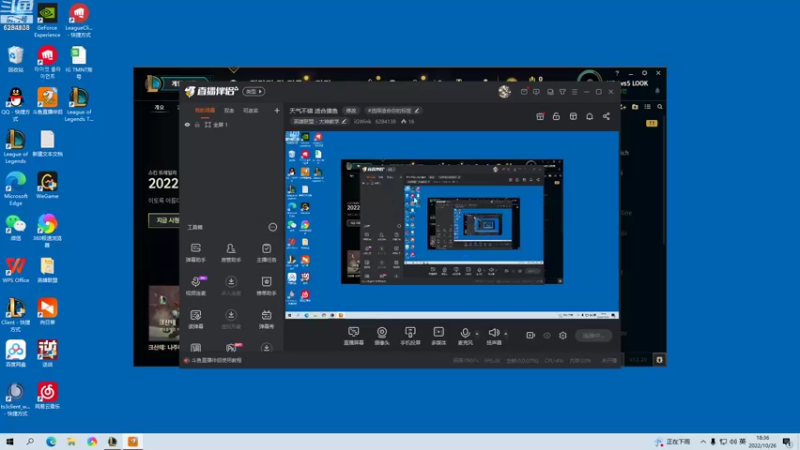800x450 pixels.
Task: Switch to the second scene tab
Action: point(229,110)
